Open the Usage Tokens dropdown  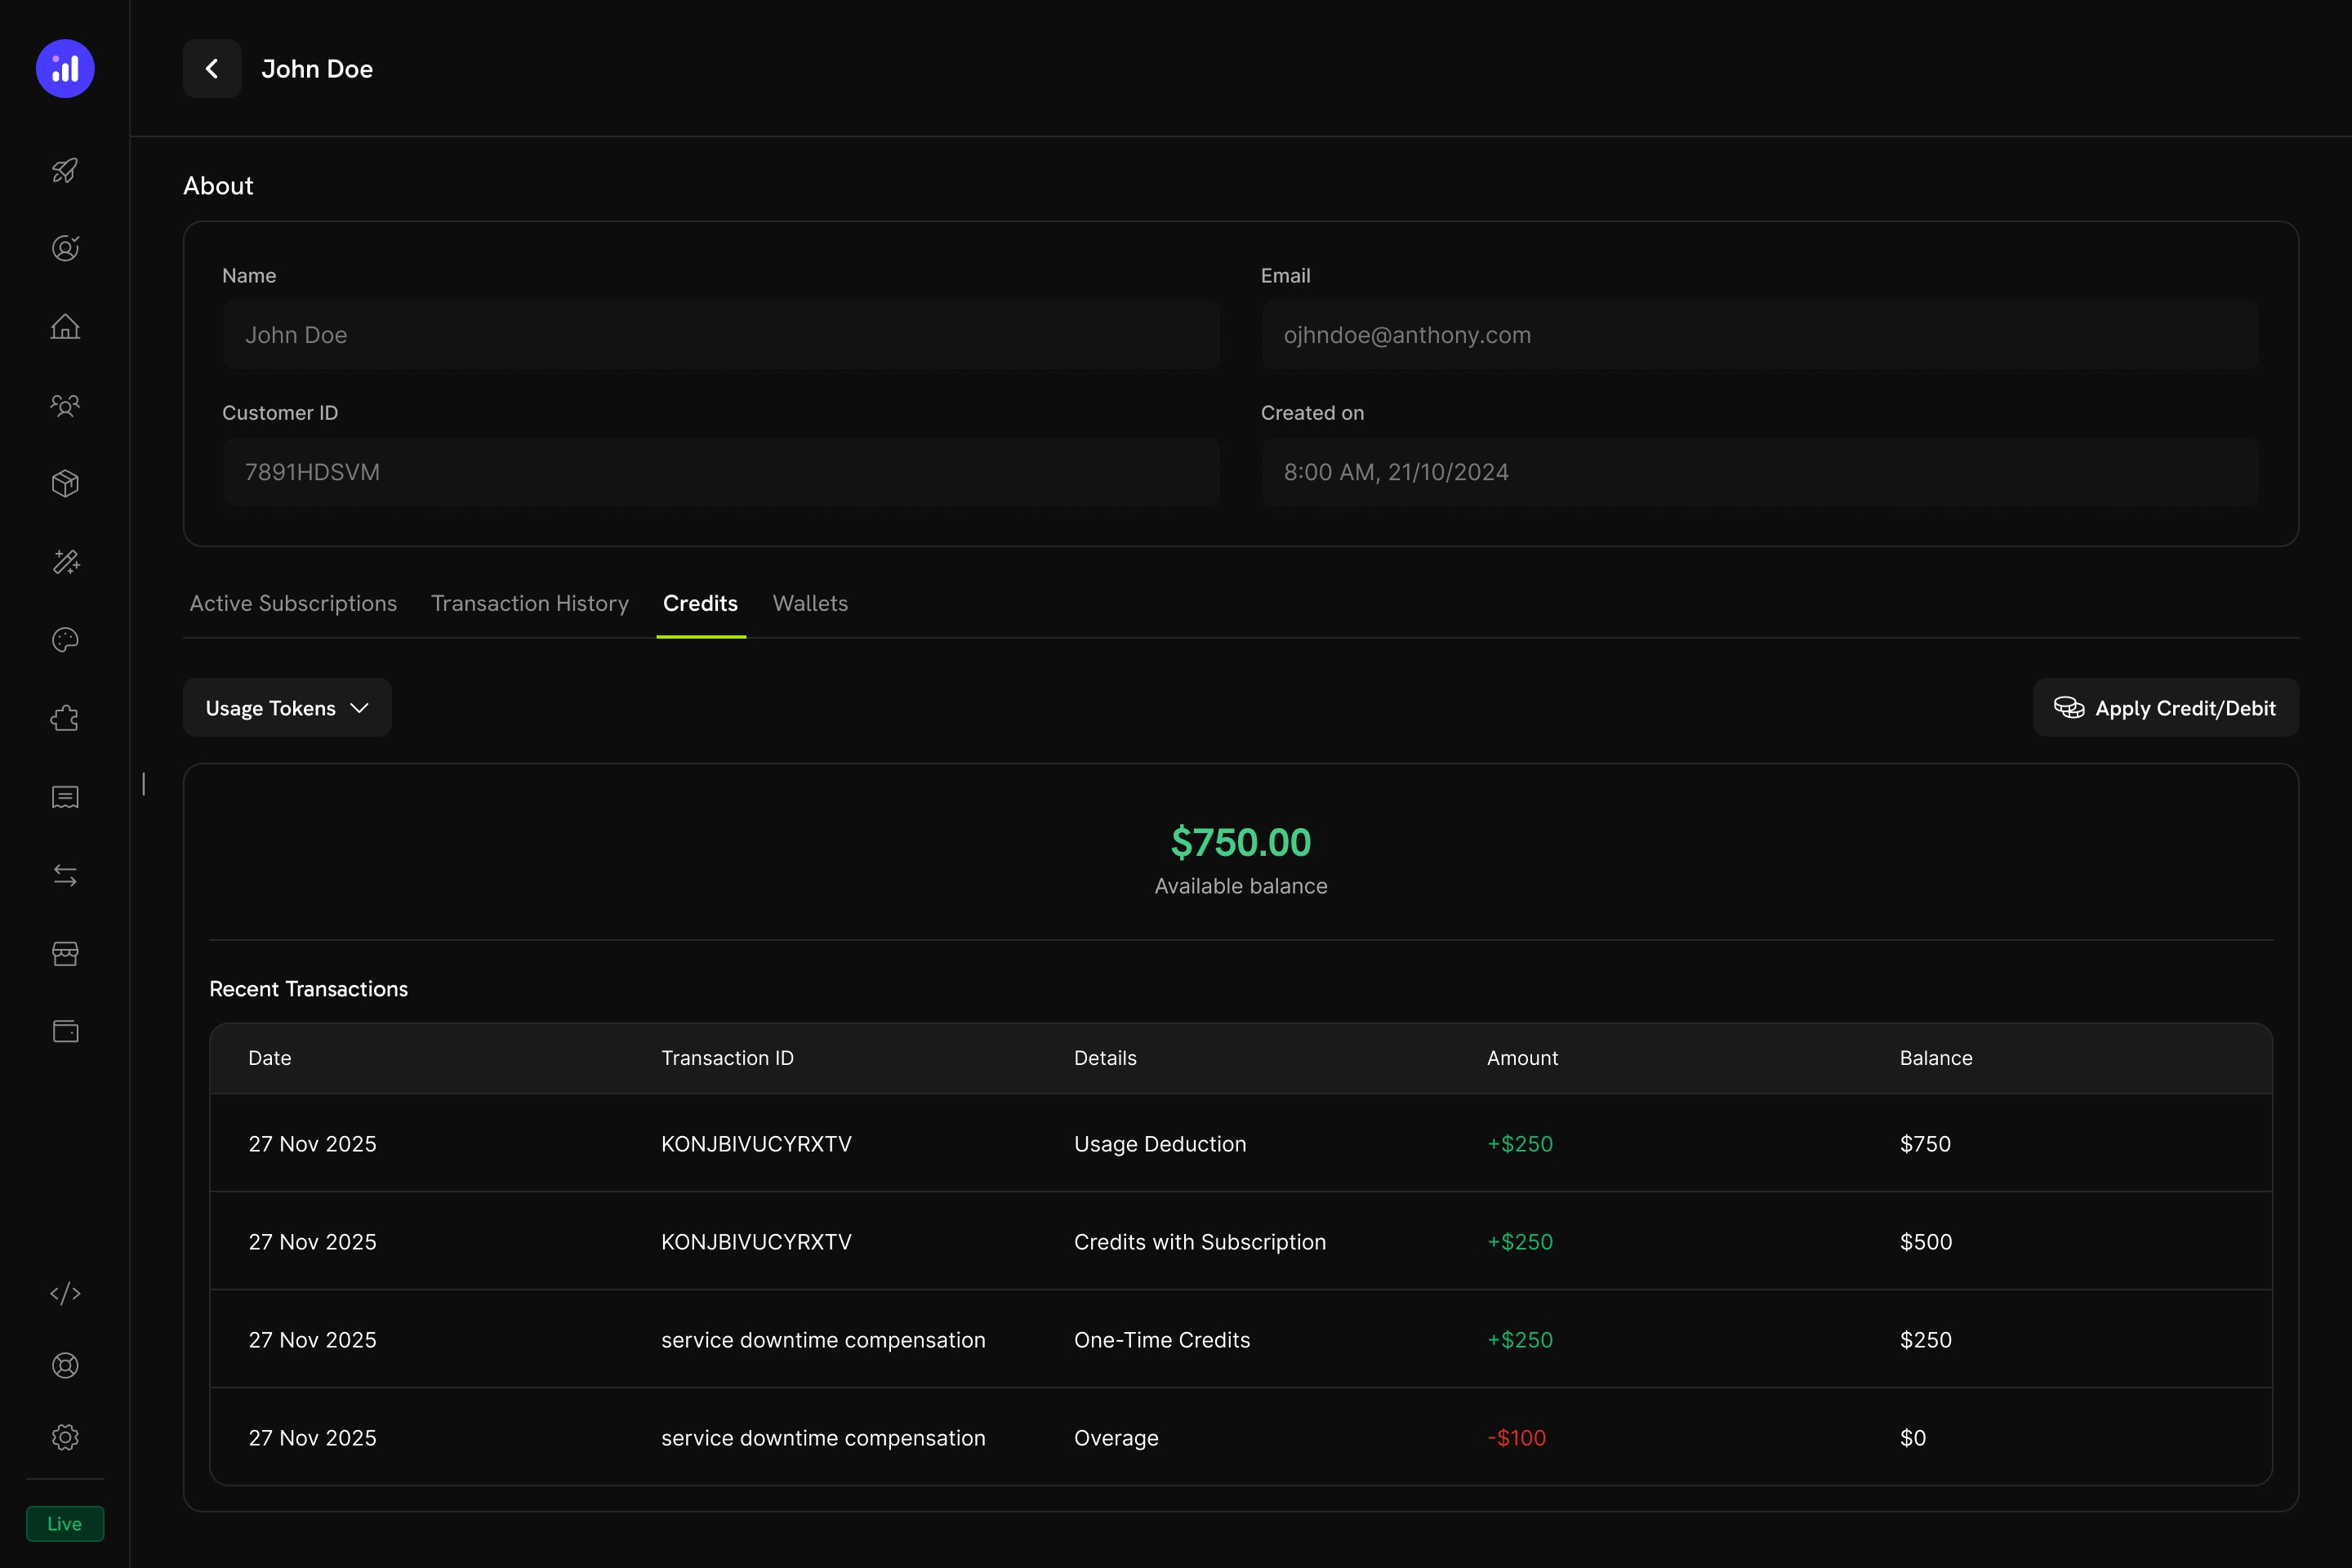(287, 707)
